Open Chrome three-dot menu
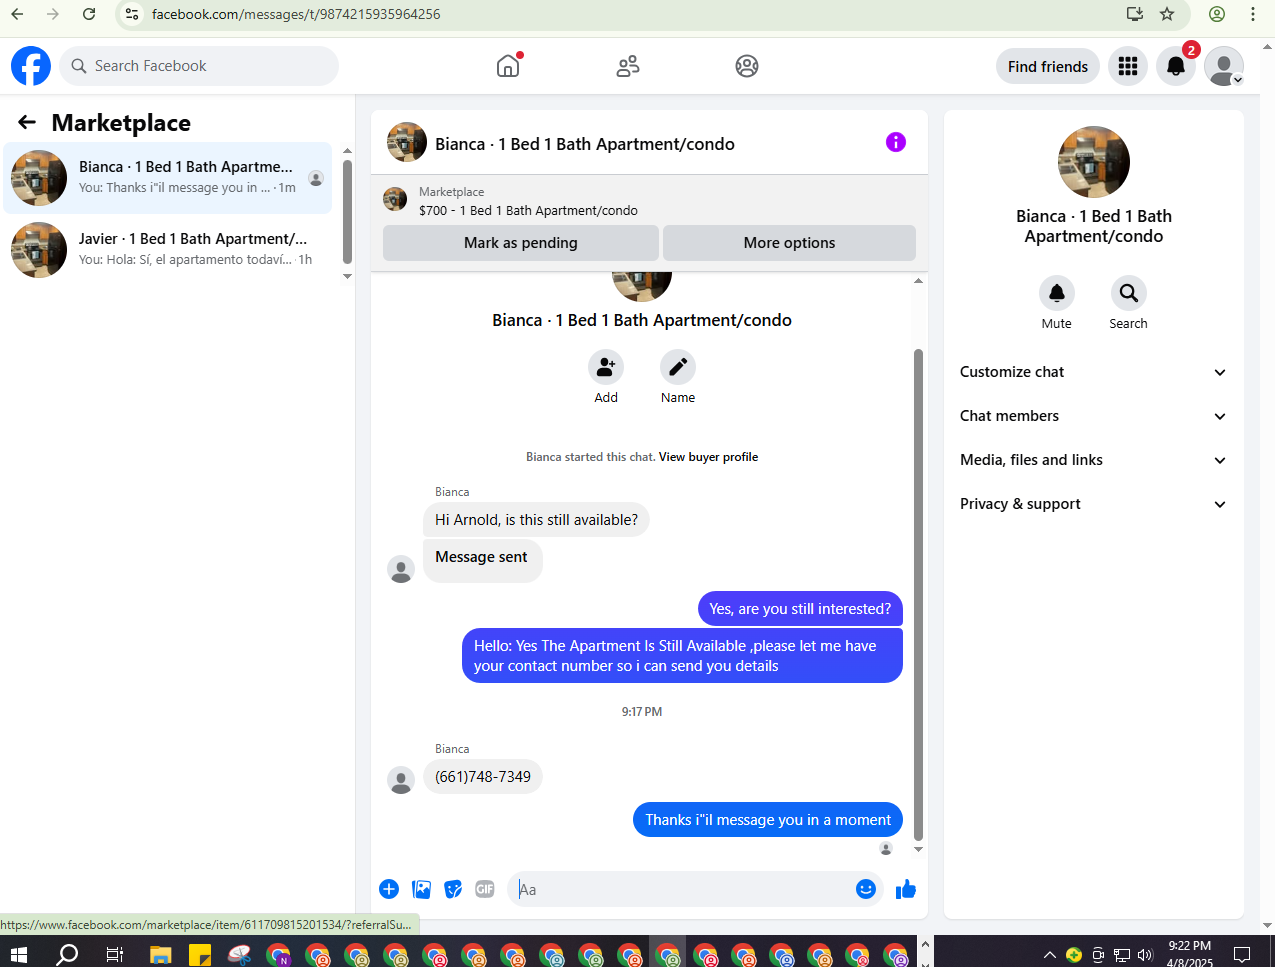 [x=1253, y=14]
